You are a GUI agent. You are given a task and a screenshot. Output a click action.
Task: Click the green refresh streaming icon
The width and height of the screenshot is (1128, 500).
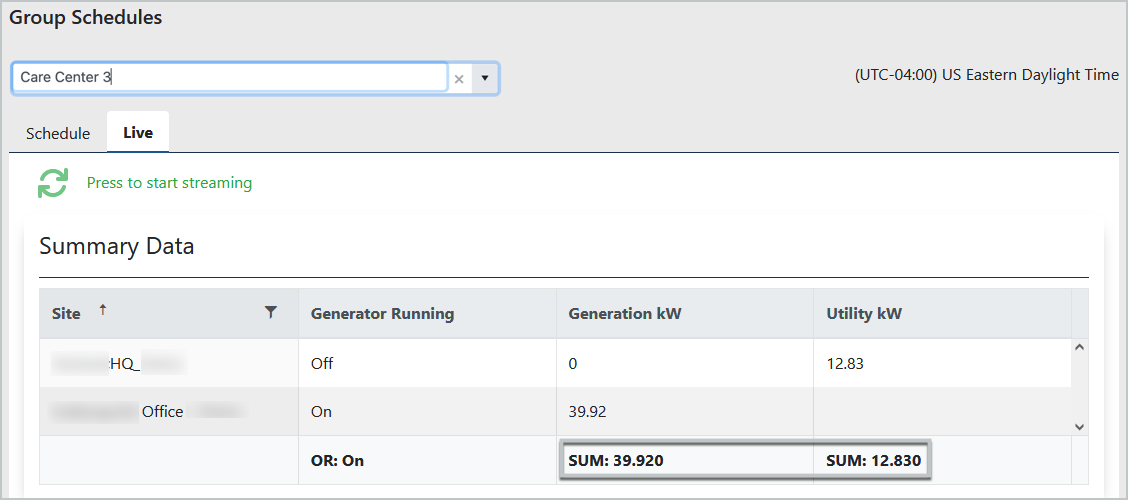(x=53, y=183)
